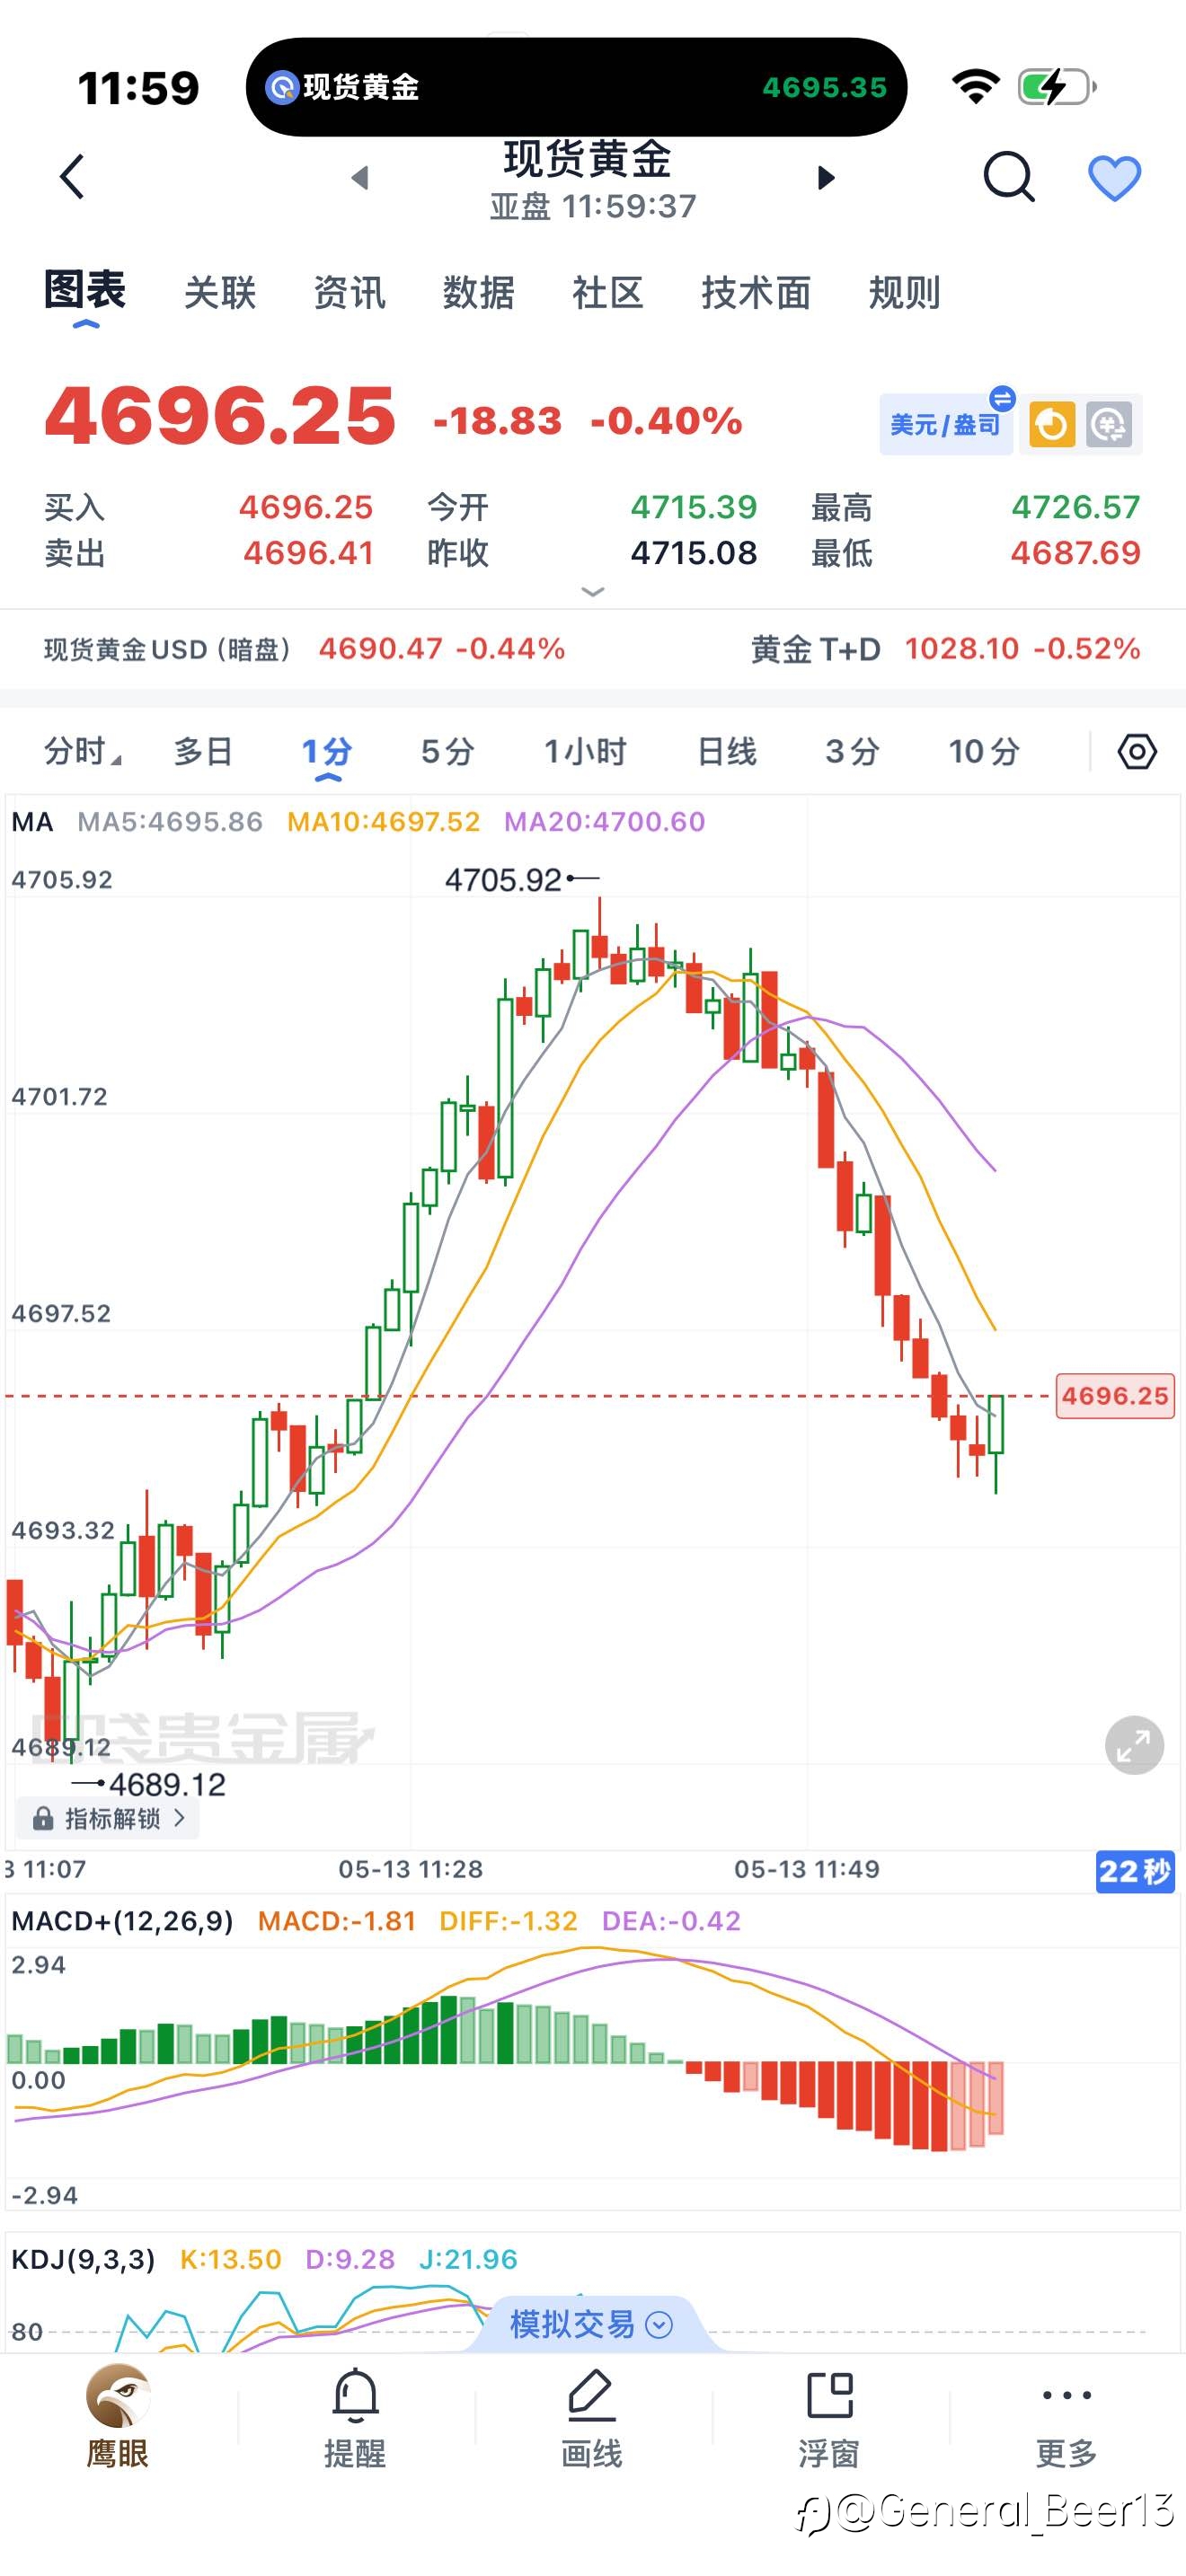Viewport: 1186px width, 2576px height.
Task: Open the chart settings hexagon icon
Action: click(x=1137, y=751)
